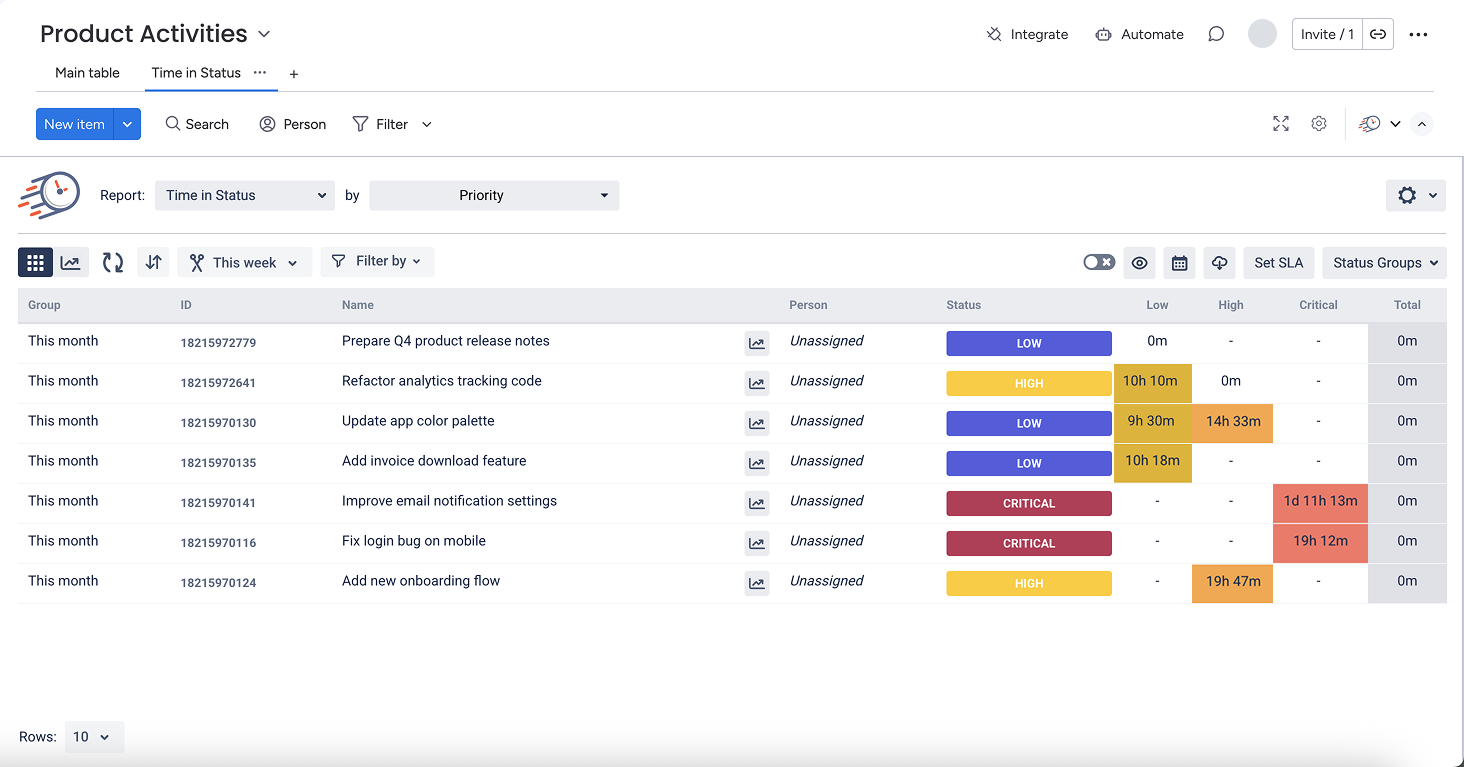The image size is (1464, 767).
Task: Open the conversation bubble icon
Action: click(1216, 34)
